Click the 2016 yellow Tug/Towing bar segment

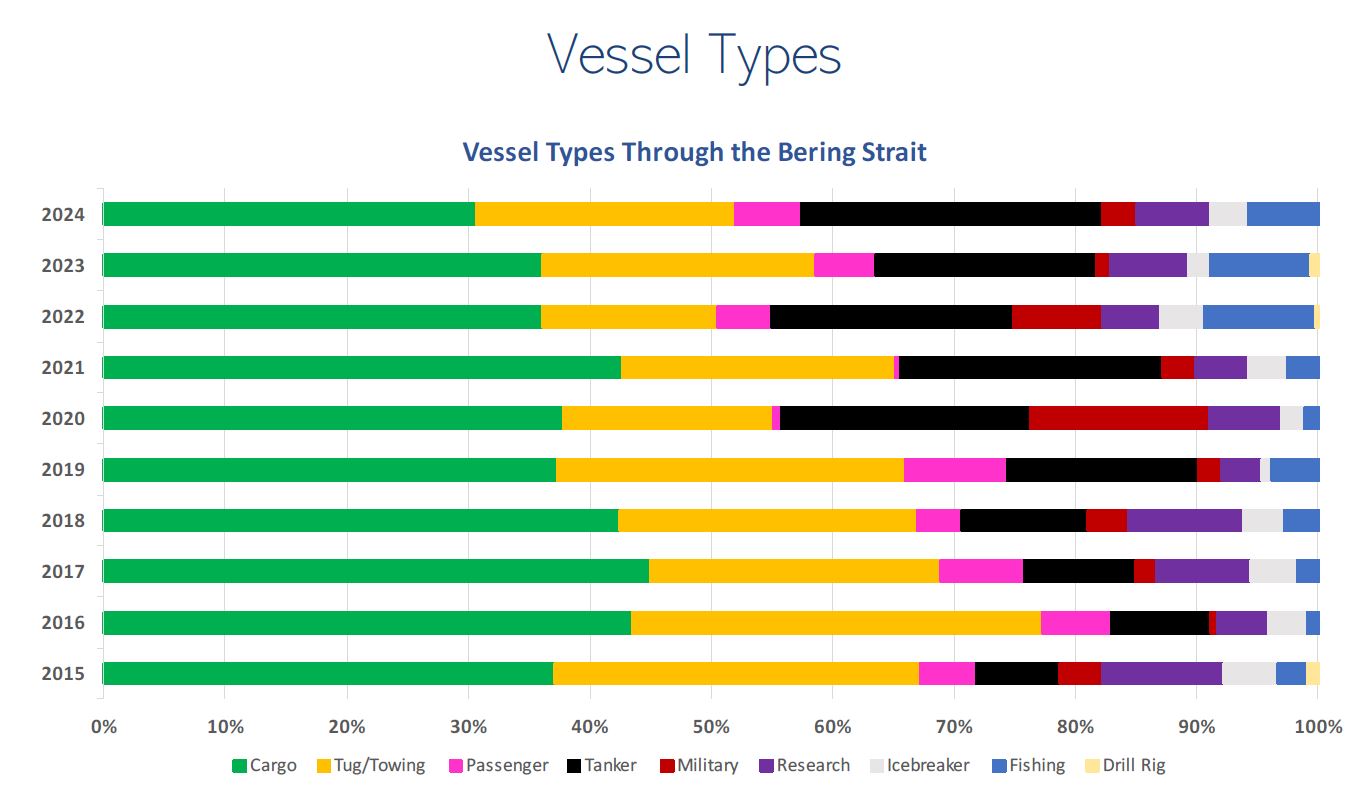(x=835, y=622)
